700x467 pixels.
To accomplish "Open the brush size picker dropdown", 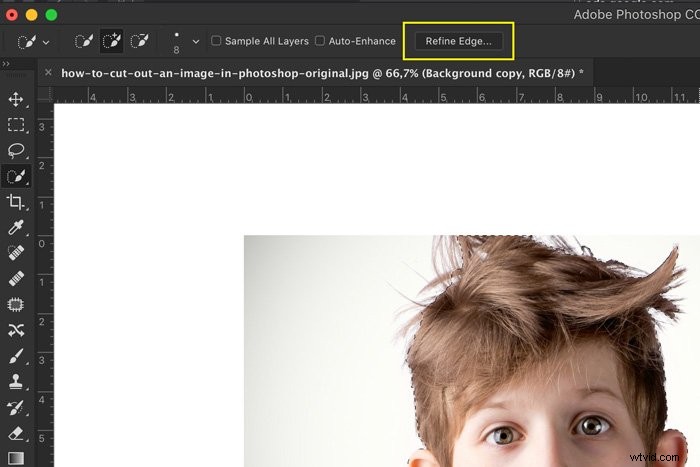I will tap(196, 42).
